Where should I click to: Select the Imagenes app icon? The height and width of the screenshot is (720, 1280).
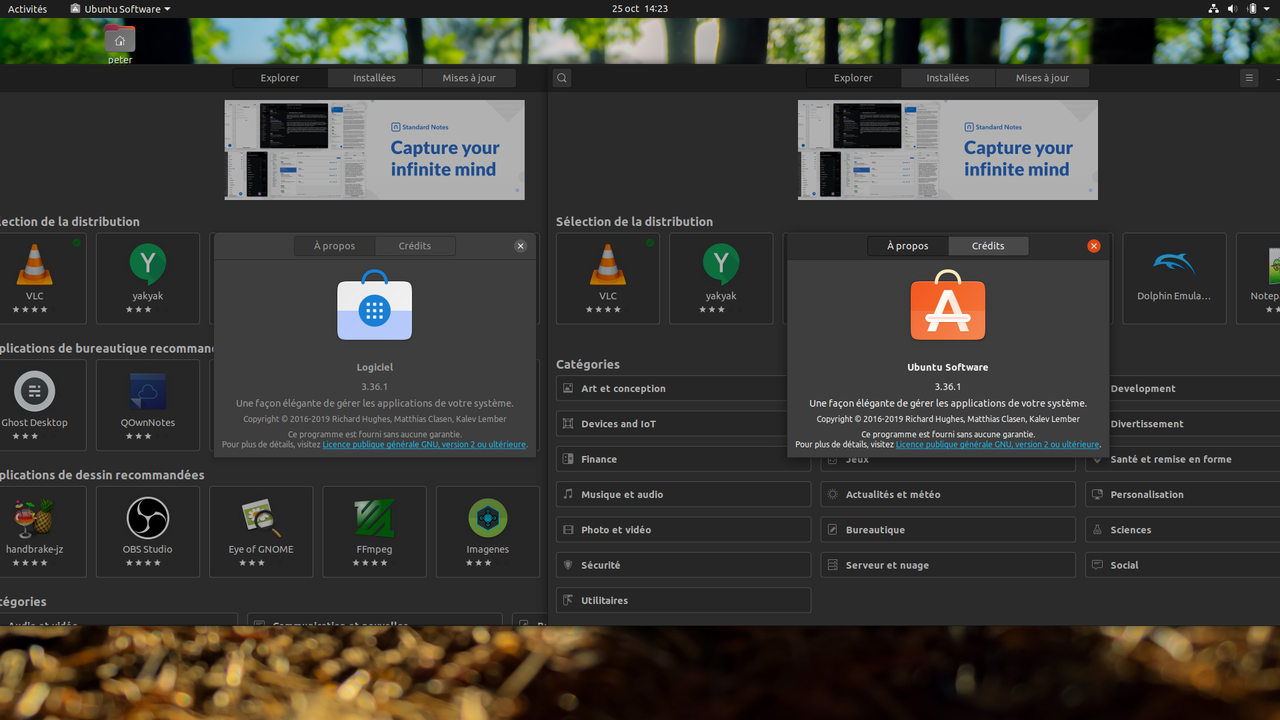[x=488, y=518]
